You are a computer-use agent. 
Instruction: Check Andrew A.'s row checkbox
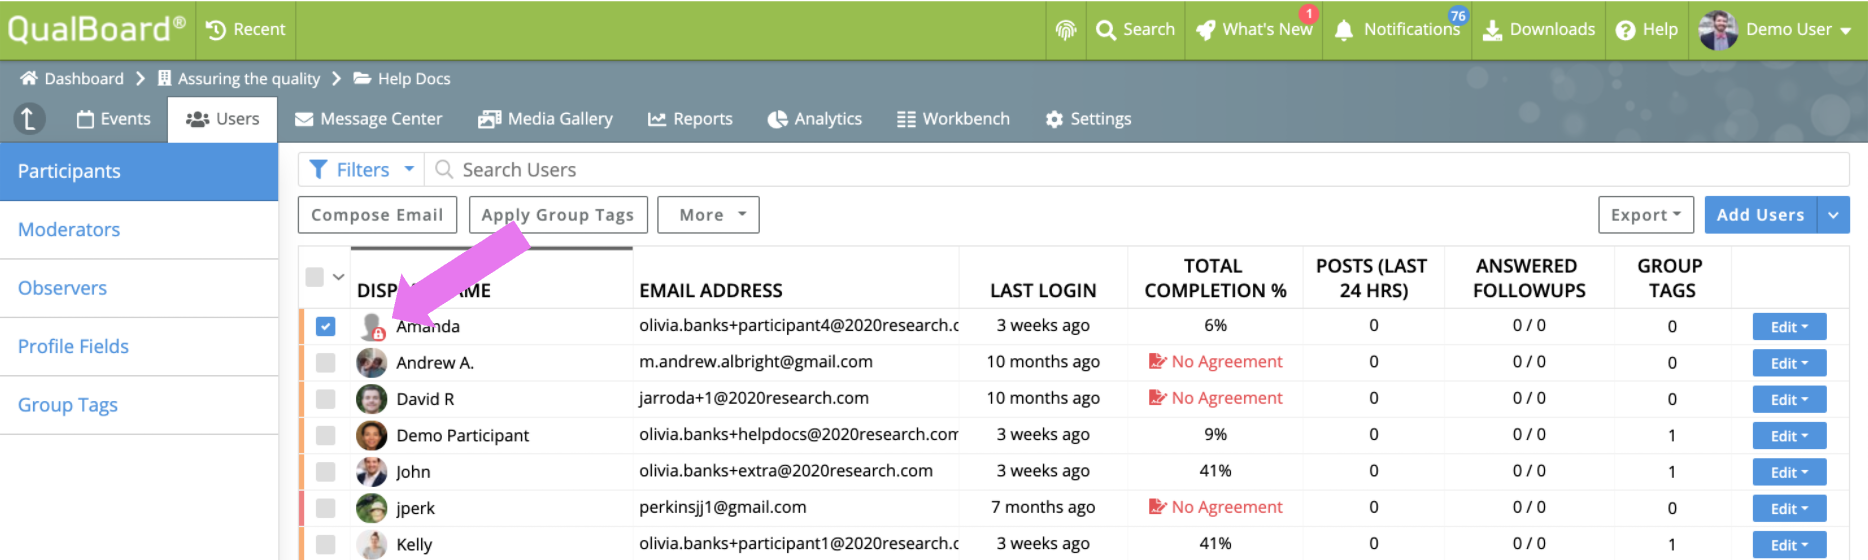[326, 363]
